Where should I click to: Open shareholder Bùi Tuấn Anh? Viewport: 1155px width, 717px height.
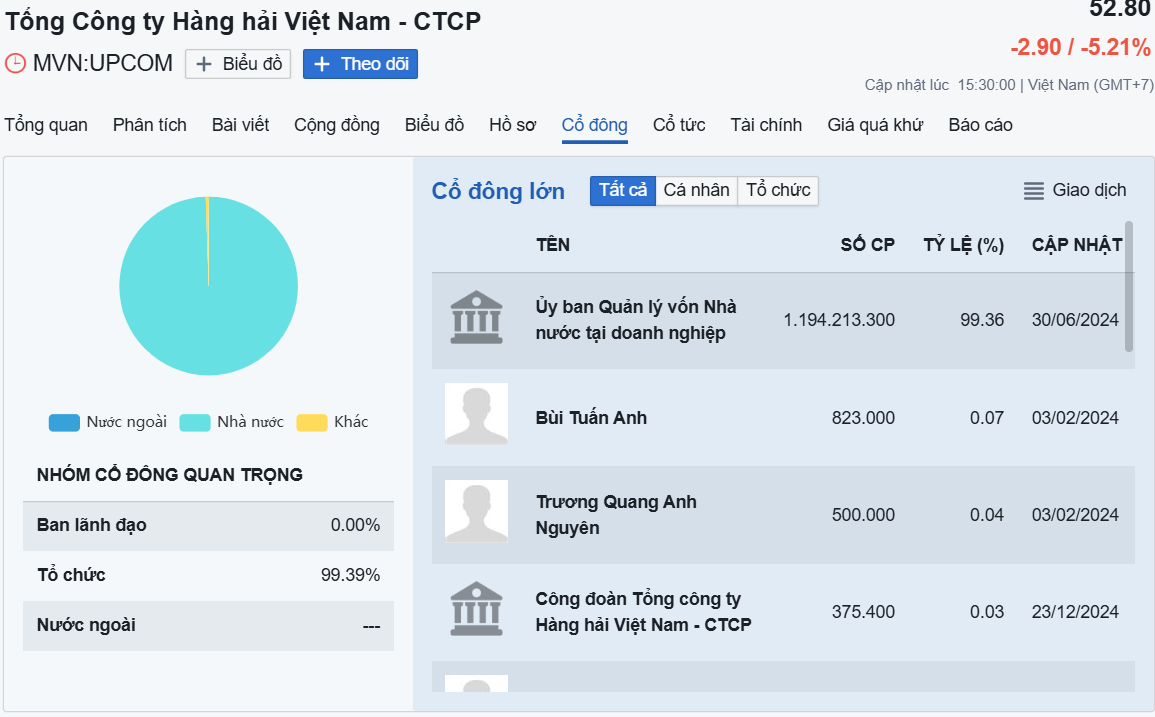click(x=591, y=418)
